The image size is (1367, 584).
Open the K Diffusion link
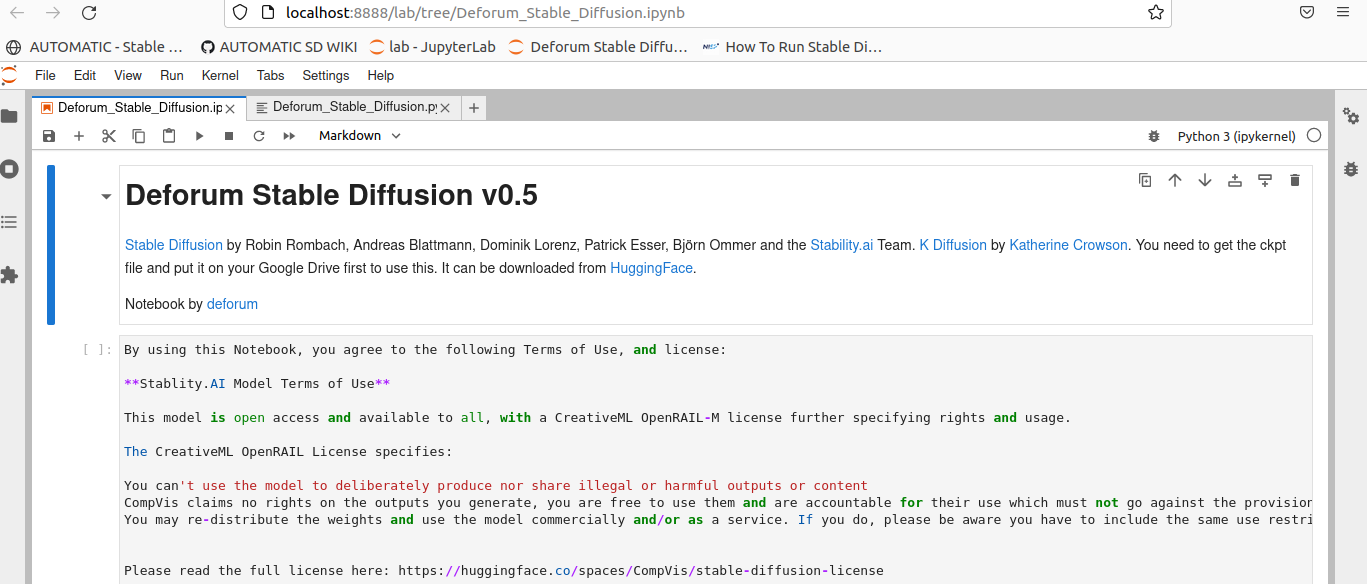coord(953,245)
